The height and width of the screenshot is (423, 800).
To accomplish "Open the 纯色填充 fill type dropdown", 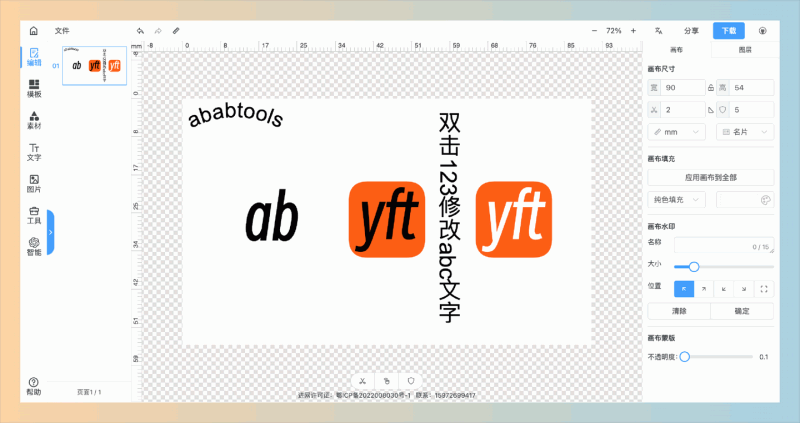I will coord(677,200).
